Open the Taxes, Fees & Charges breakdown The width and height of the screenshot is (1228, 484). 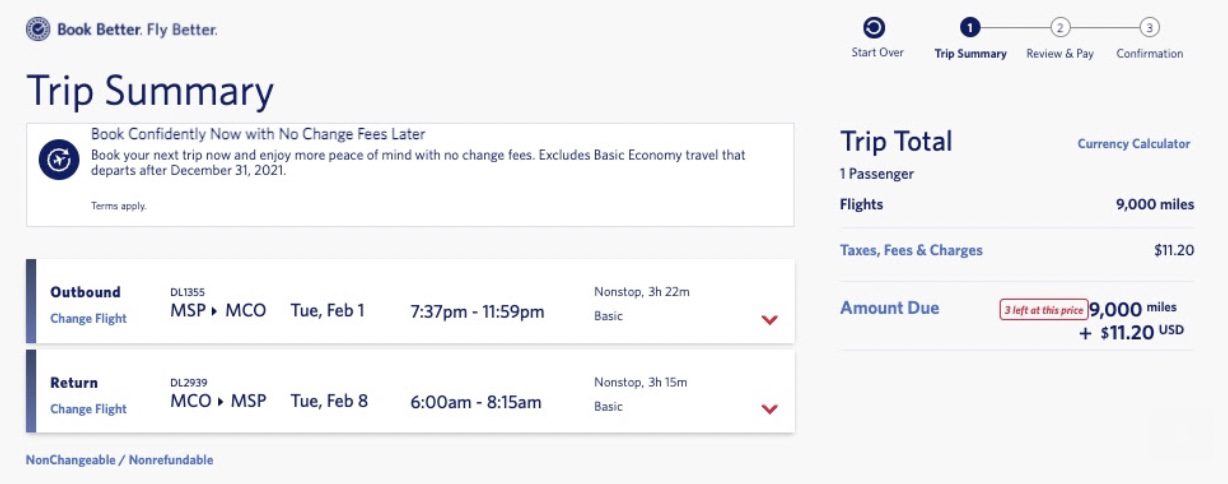pyautogui.click(x=911, y=250)
